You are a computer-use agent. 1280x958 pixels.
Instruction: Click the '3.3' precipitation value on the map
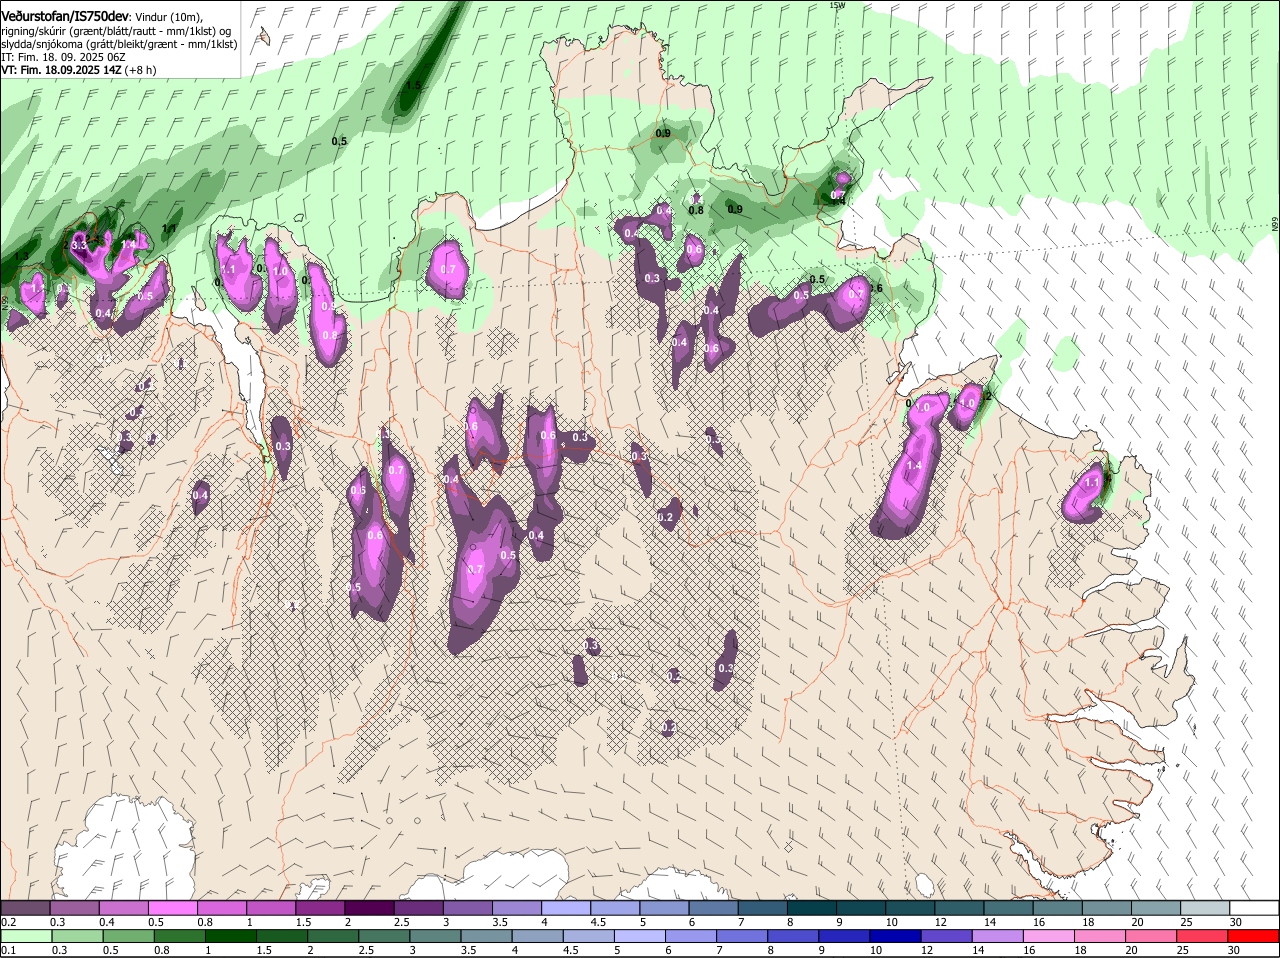point(79,244)
